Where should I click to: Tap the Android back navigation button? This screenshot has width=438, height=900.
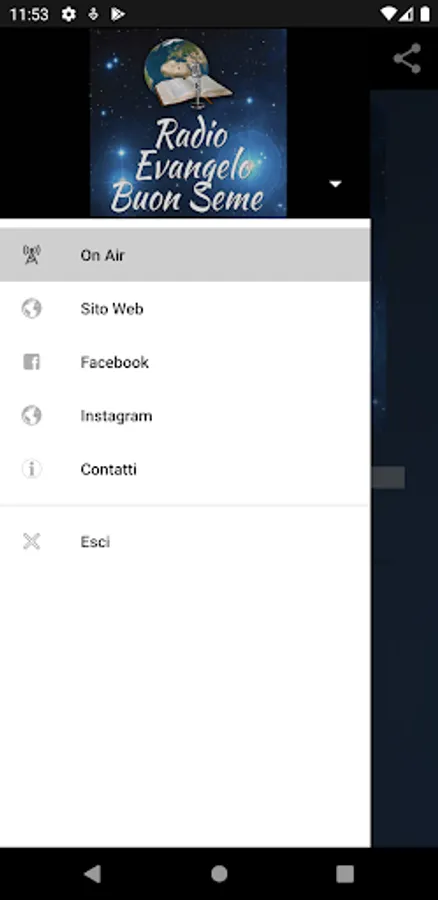point(92,874)
